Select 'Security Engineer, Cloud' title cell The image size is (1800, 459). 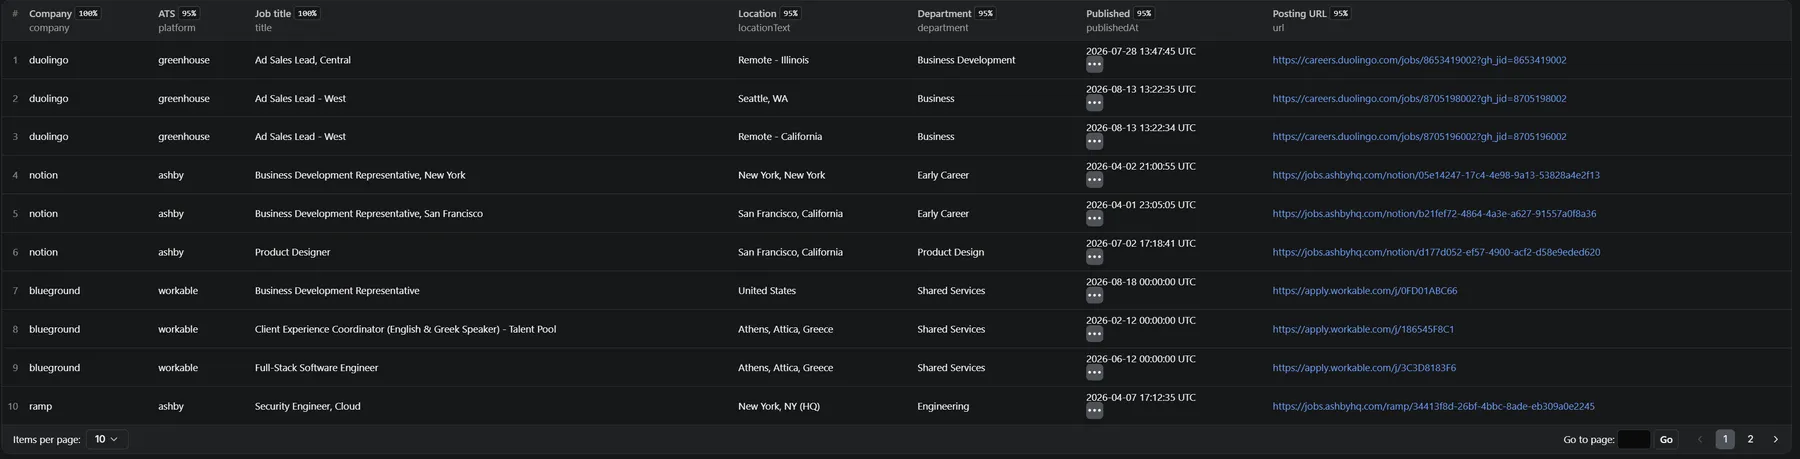pyautogui.click(x=308, y=407)
